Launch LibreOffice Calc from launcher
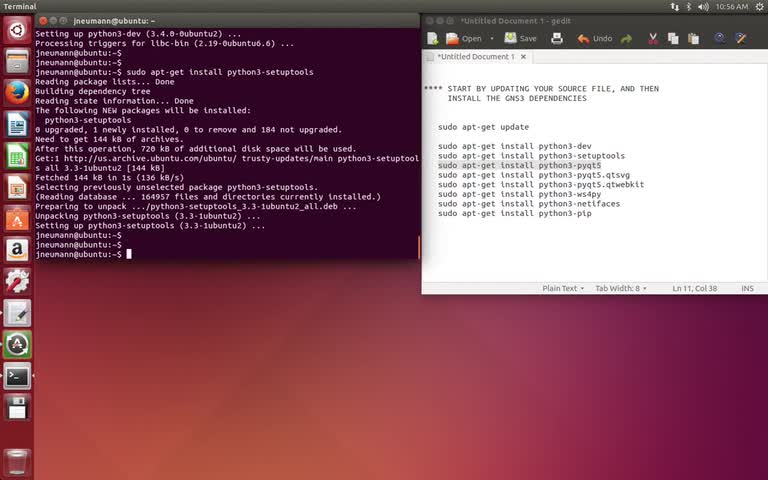The height and width of the screenshot is (480, 768). pos(17,156)
